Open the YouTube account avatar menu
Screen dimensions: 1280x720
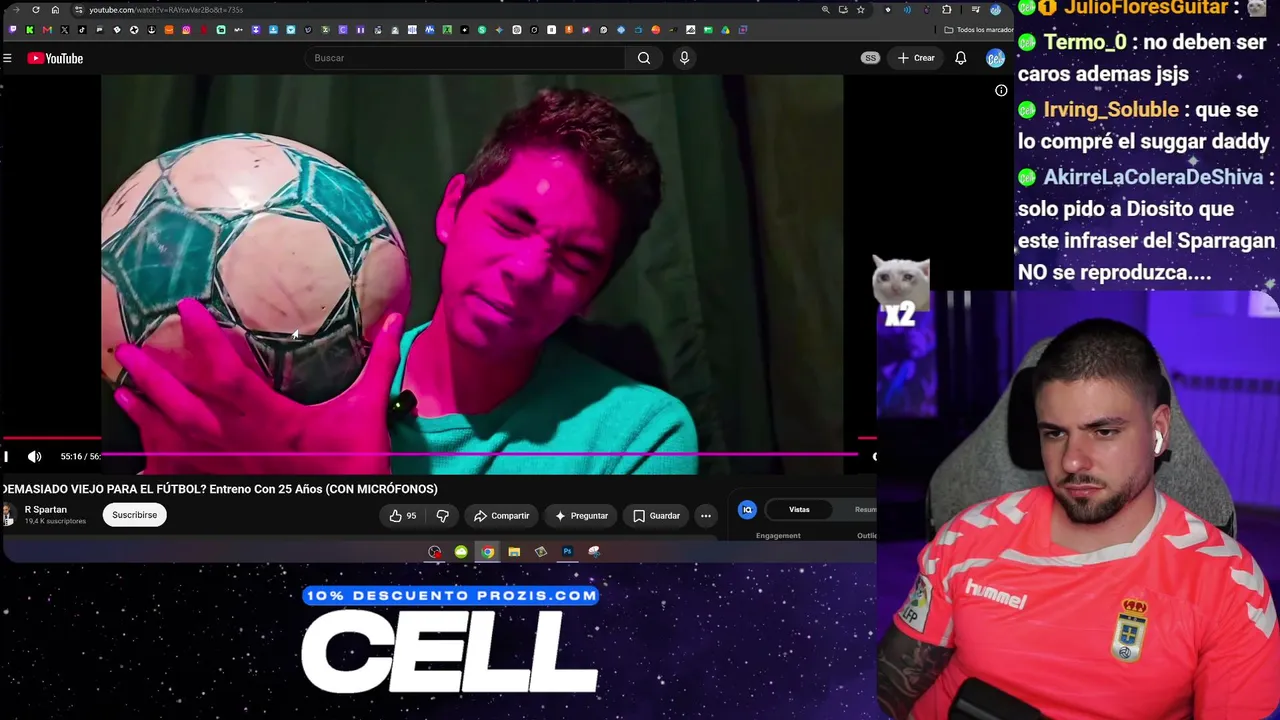point(995,58)
